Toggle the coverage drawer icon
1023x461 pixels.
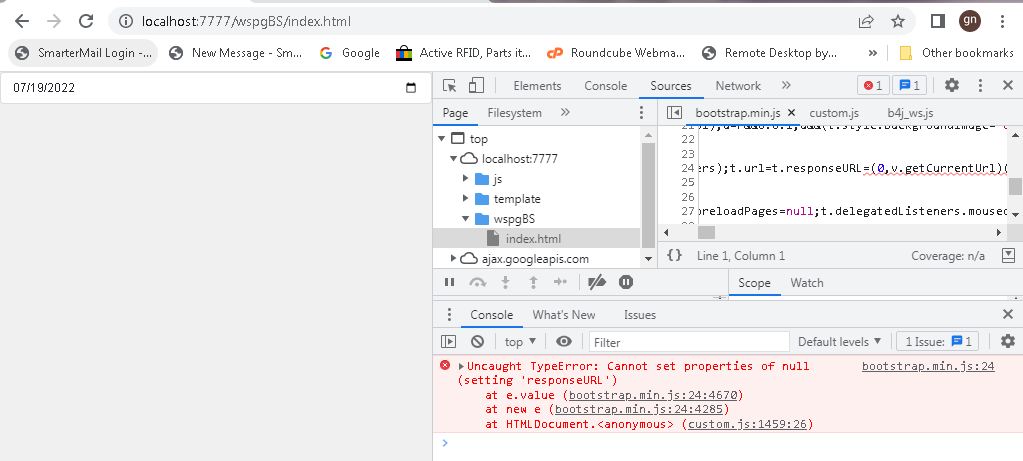1008,256
